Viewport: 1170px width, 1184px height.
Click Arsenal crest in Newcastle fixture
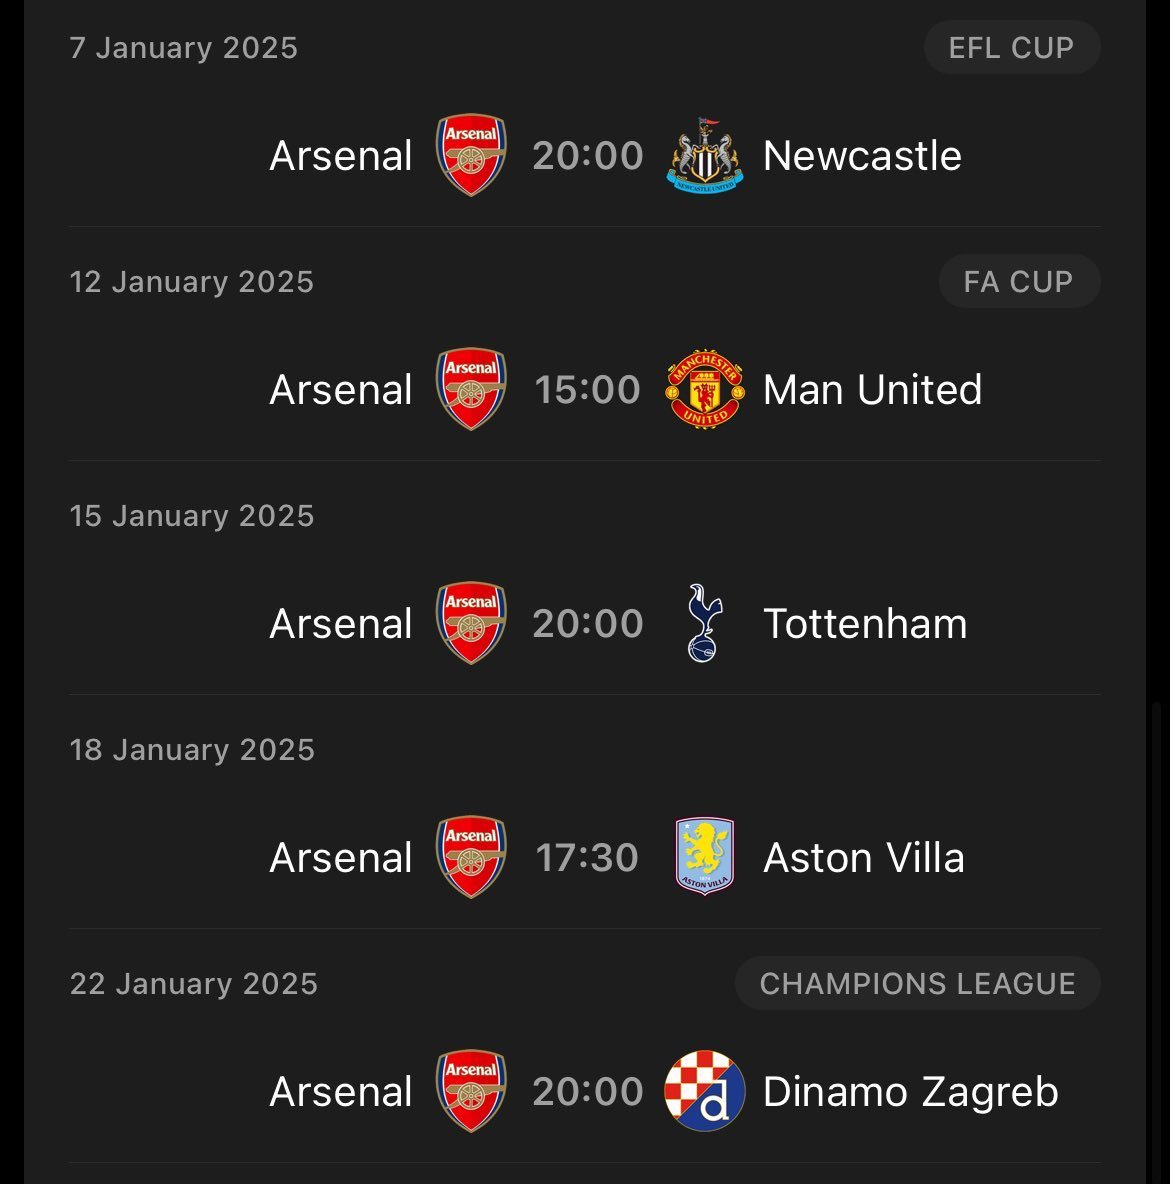click(471, 155)
